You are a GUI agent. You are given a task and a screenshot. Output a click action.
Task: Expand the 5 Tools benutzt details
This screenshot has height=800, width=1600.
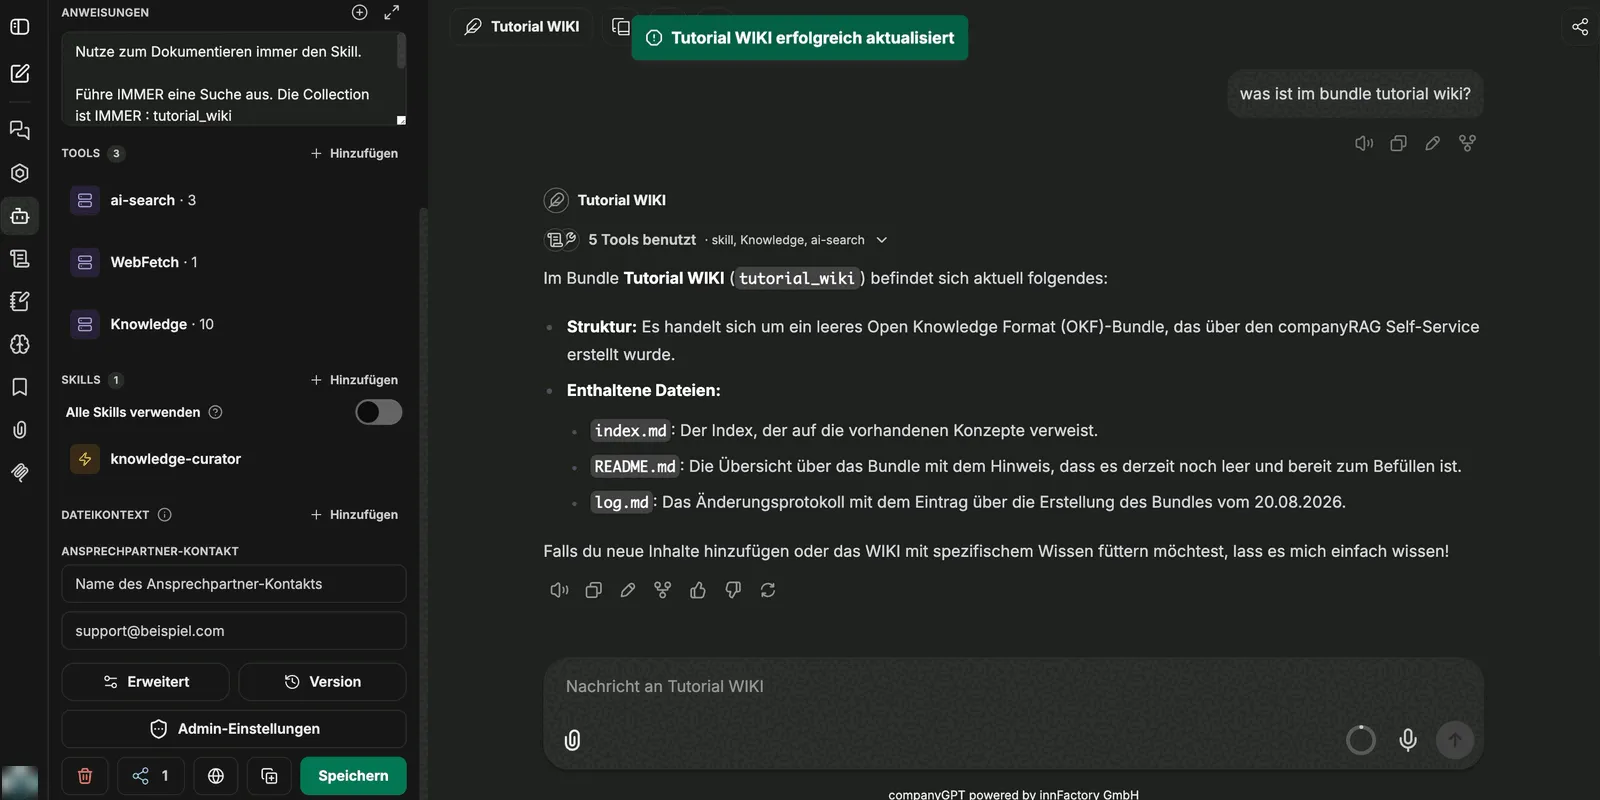coord(715,240)
